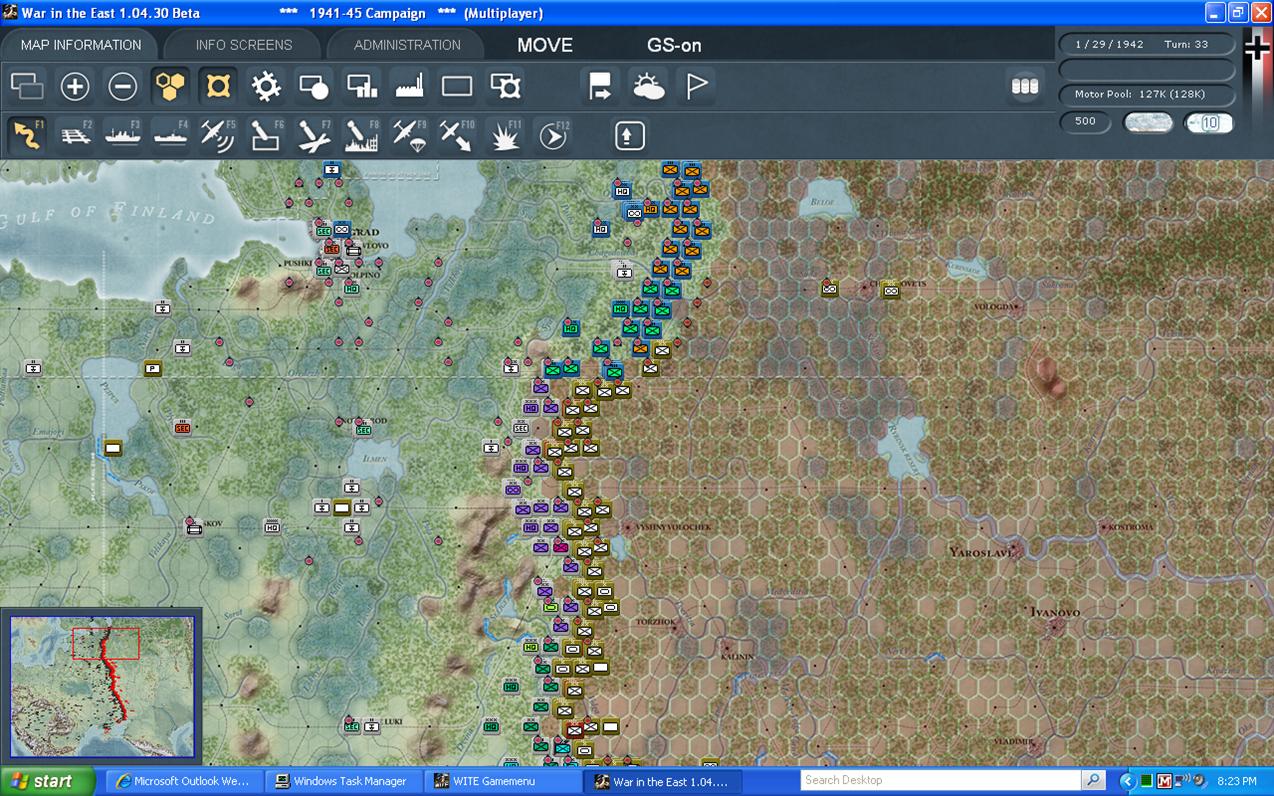Select the F2 rail movement mode icon
Screen dimensions: 1274x796
tap(75, 135)
